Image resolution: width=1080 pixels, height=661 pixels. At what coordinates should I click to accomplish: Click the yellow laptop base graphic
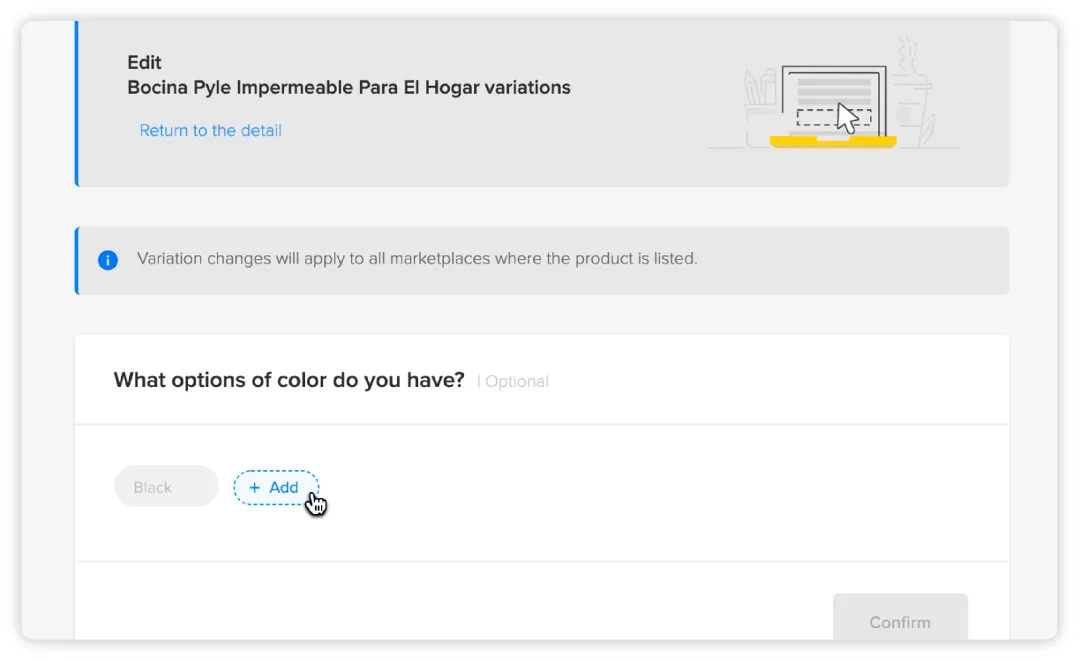(832, 143)
